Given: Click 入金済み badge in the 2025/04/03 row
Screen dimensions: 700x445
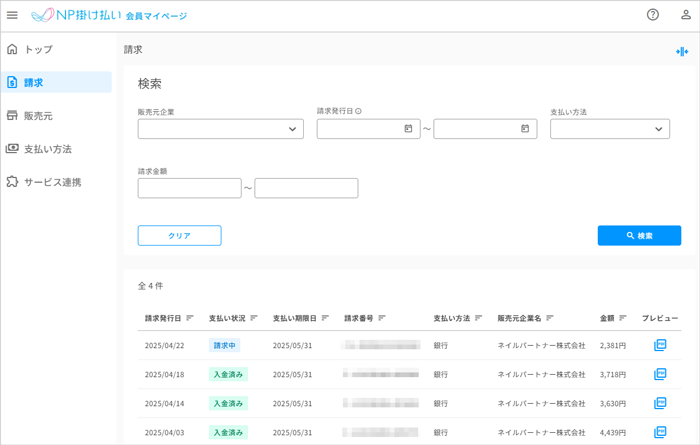Looking at the screenshot, I should coord(228,433).
